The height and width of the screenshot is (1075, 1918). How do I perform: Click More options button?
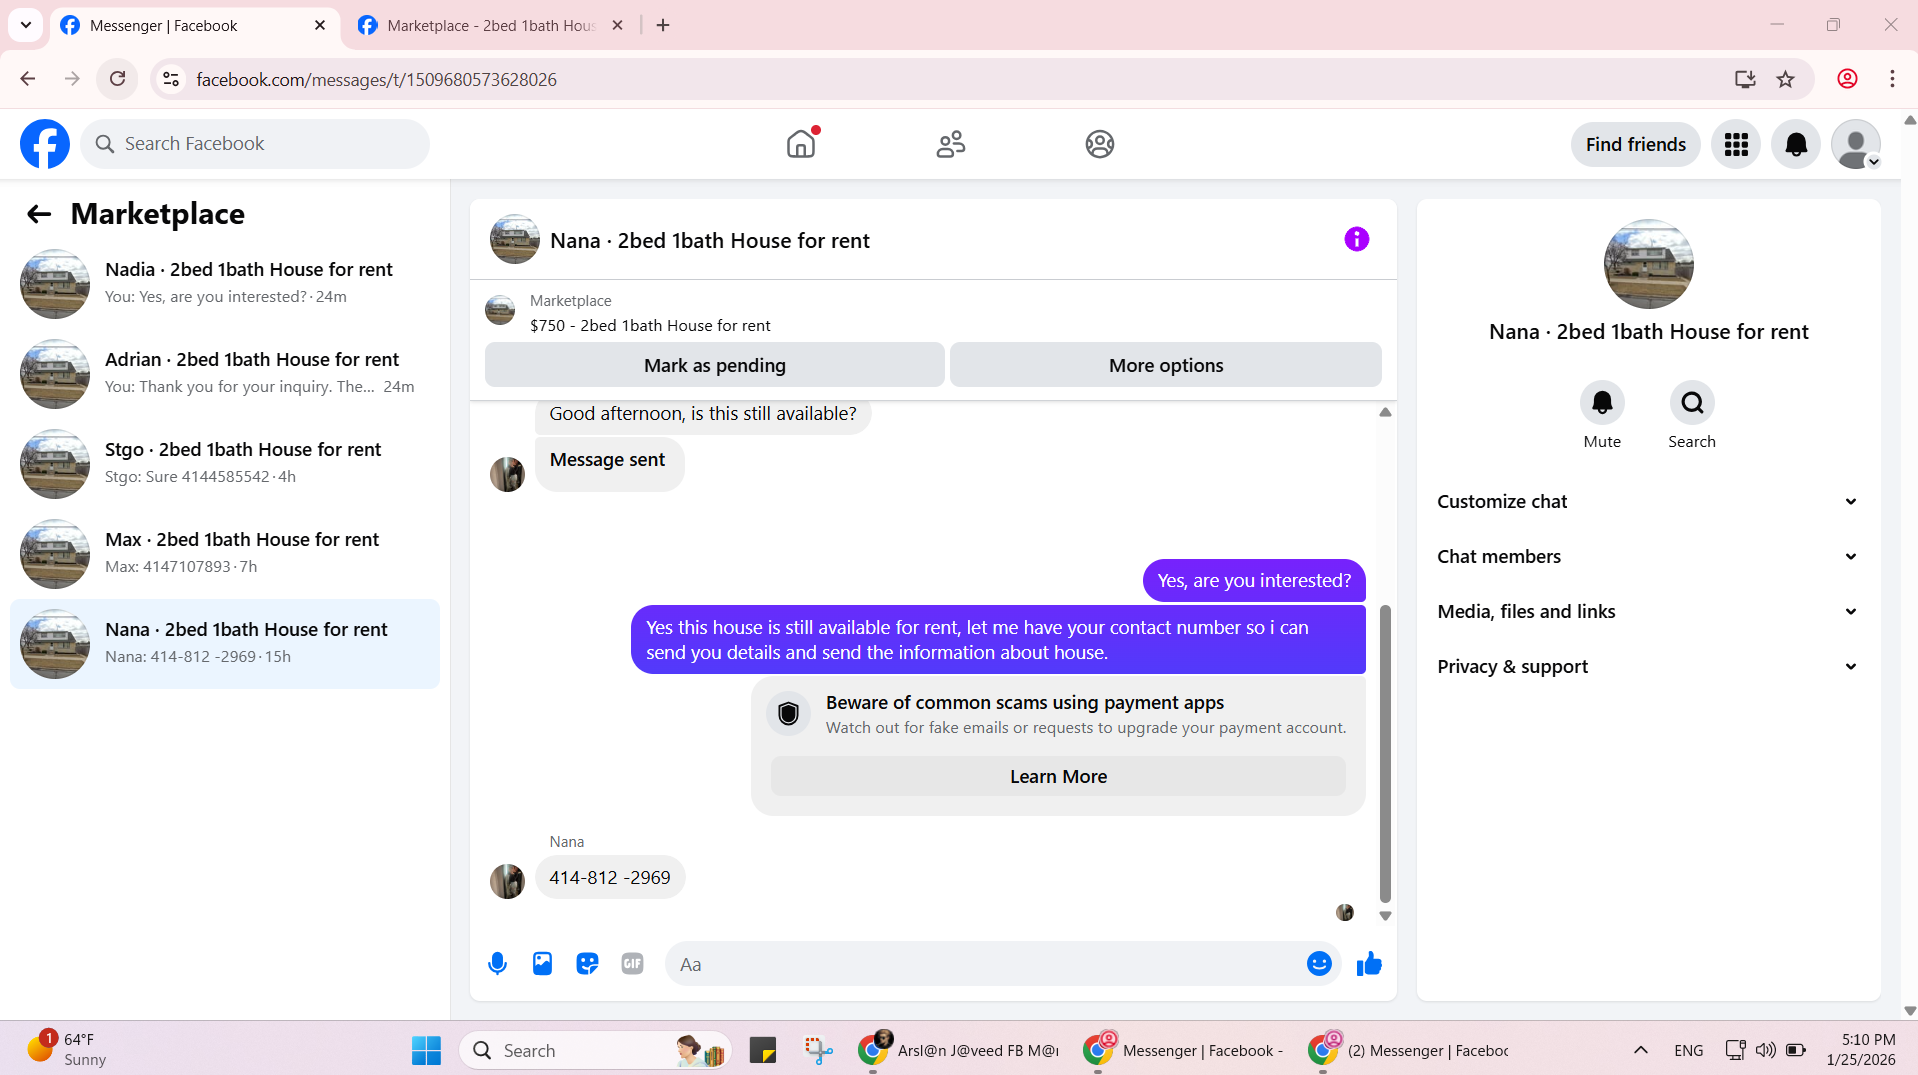pyautogui.click(x=1165, y=365)
